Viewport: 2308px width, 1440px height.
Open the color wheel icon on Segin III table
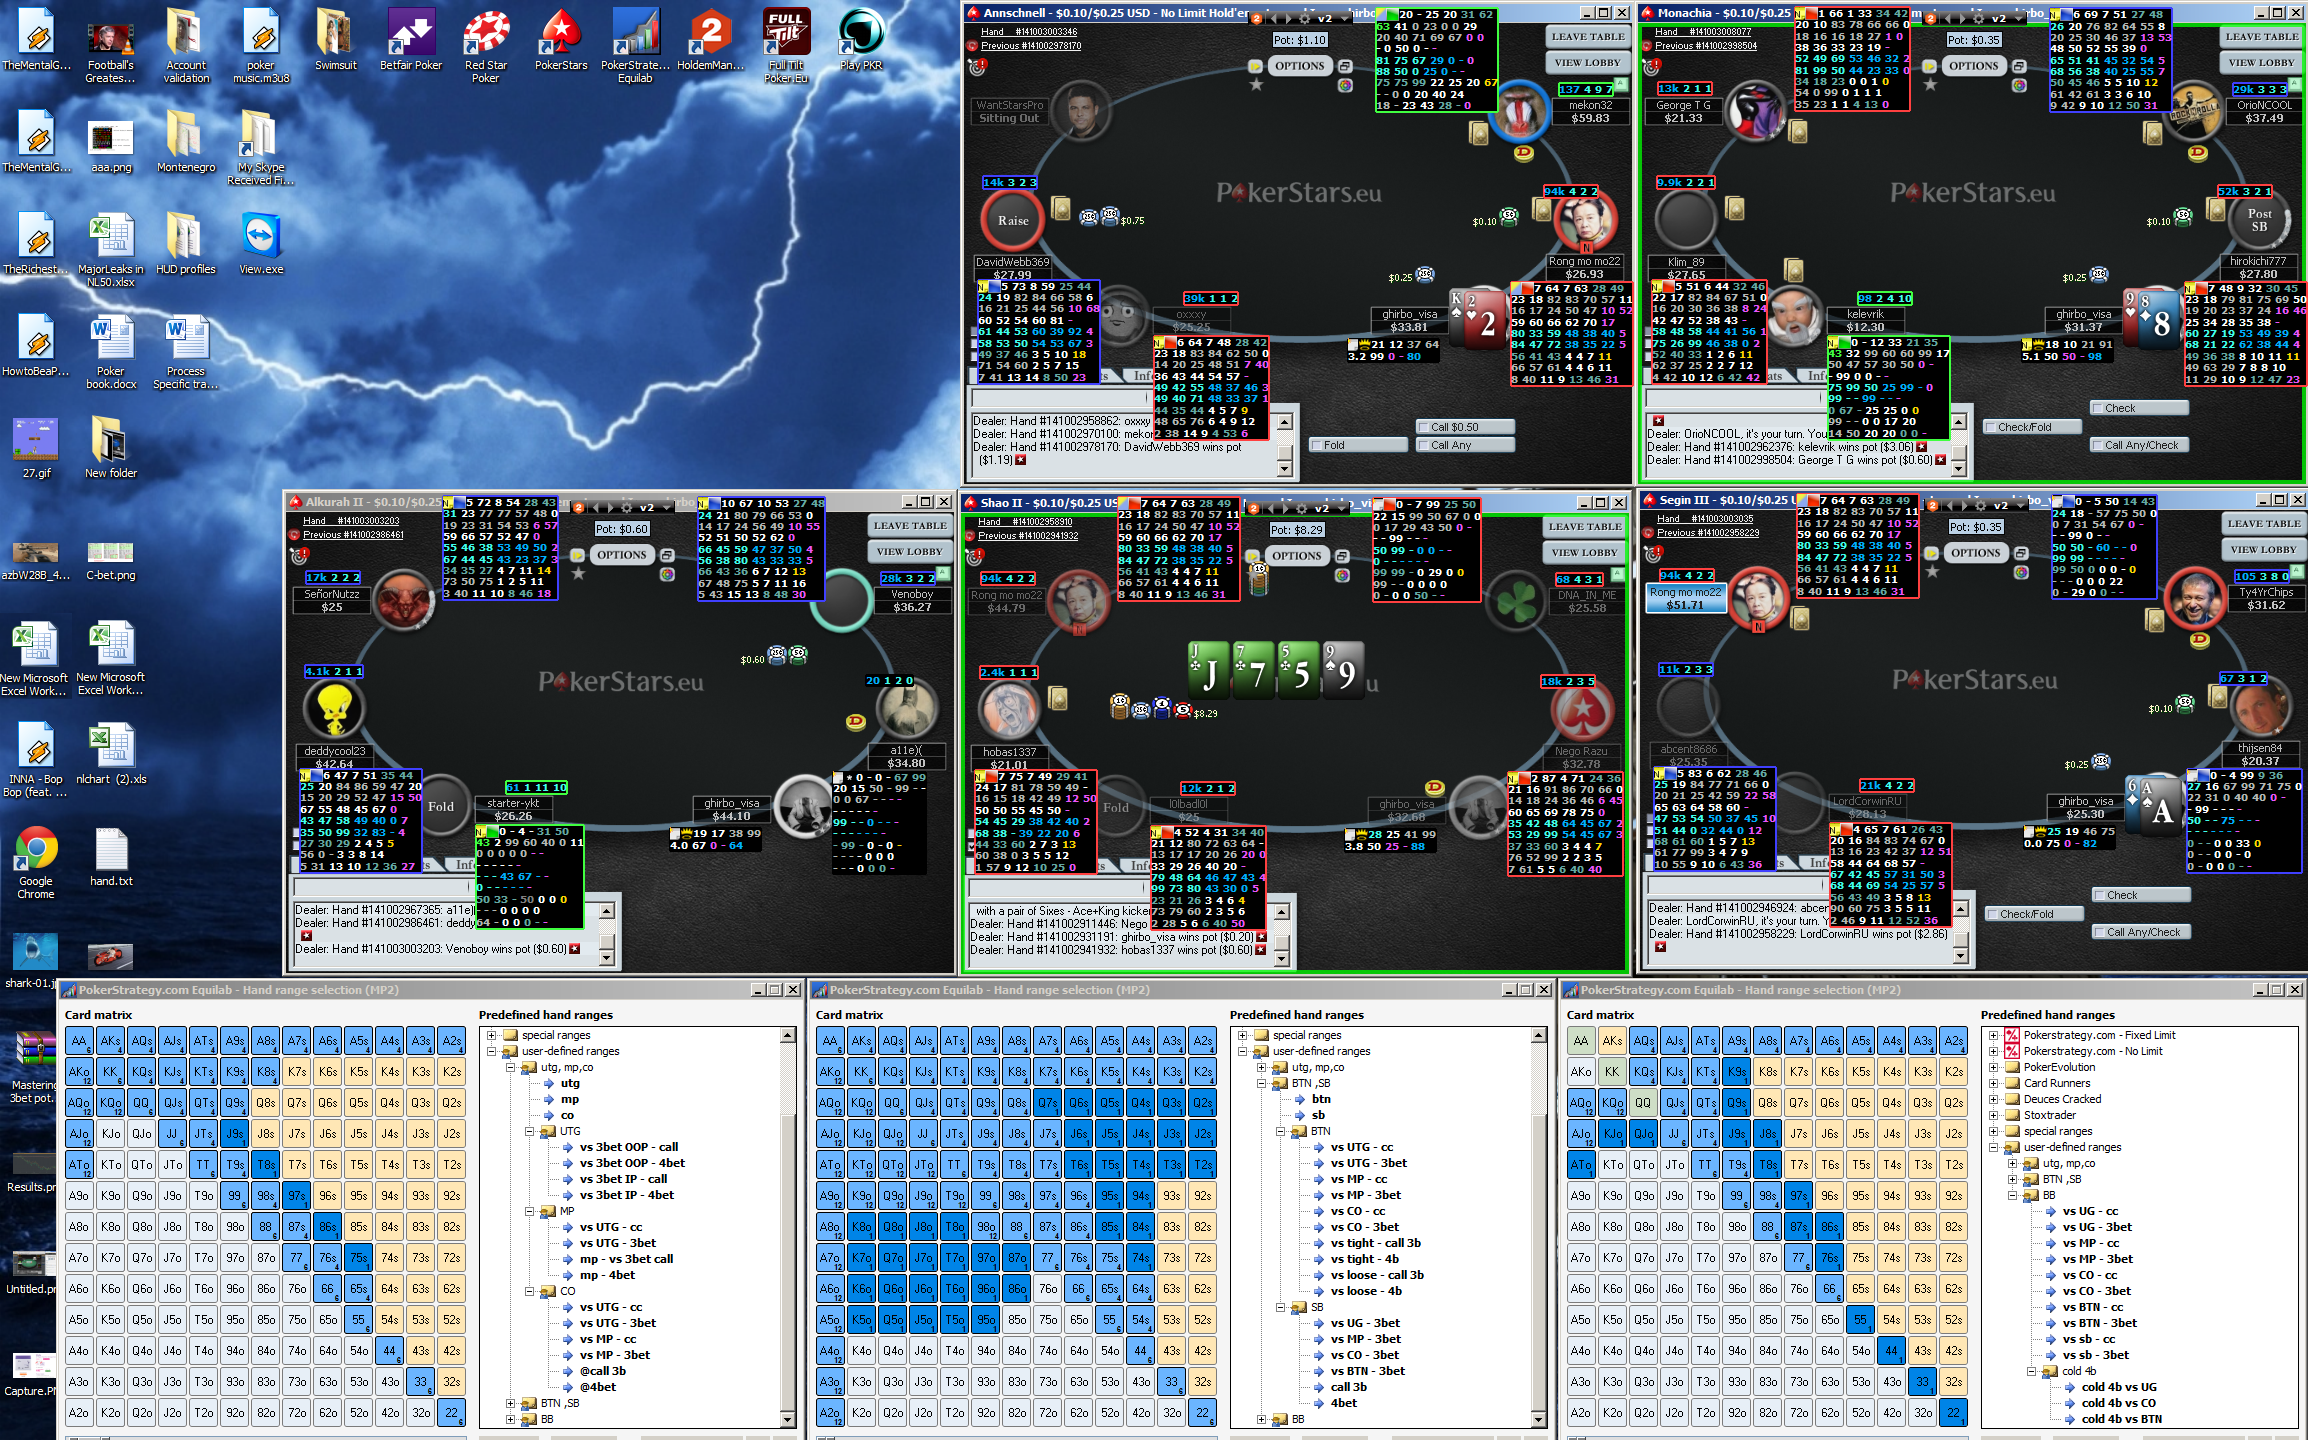[2021, 572]
